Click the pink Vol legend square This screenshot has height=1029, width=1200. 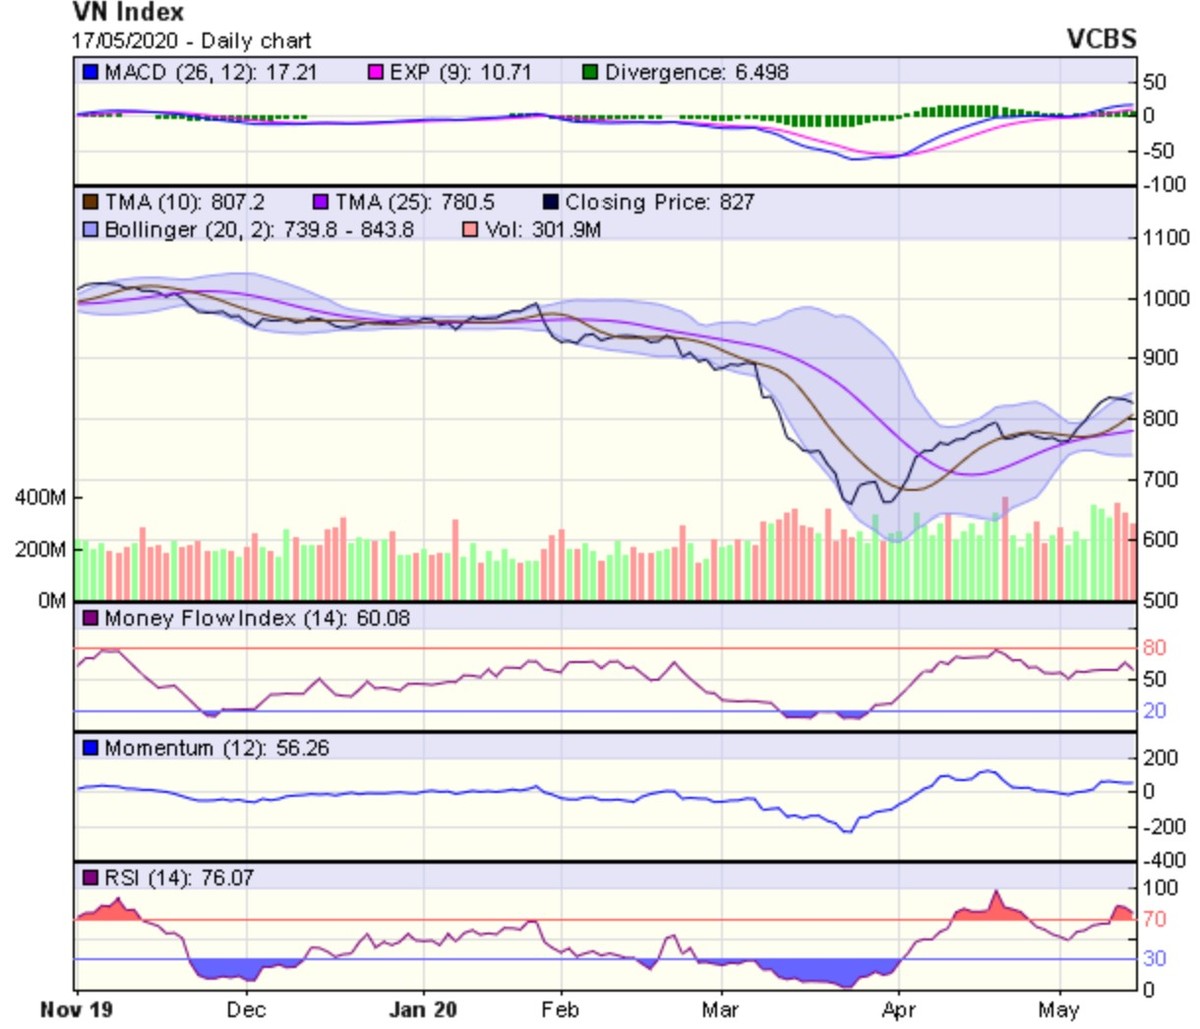point(471,230)
